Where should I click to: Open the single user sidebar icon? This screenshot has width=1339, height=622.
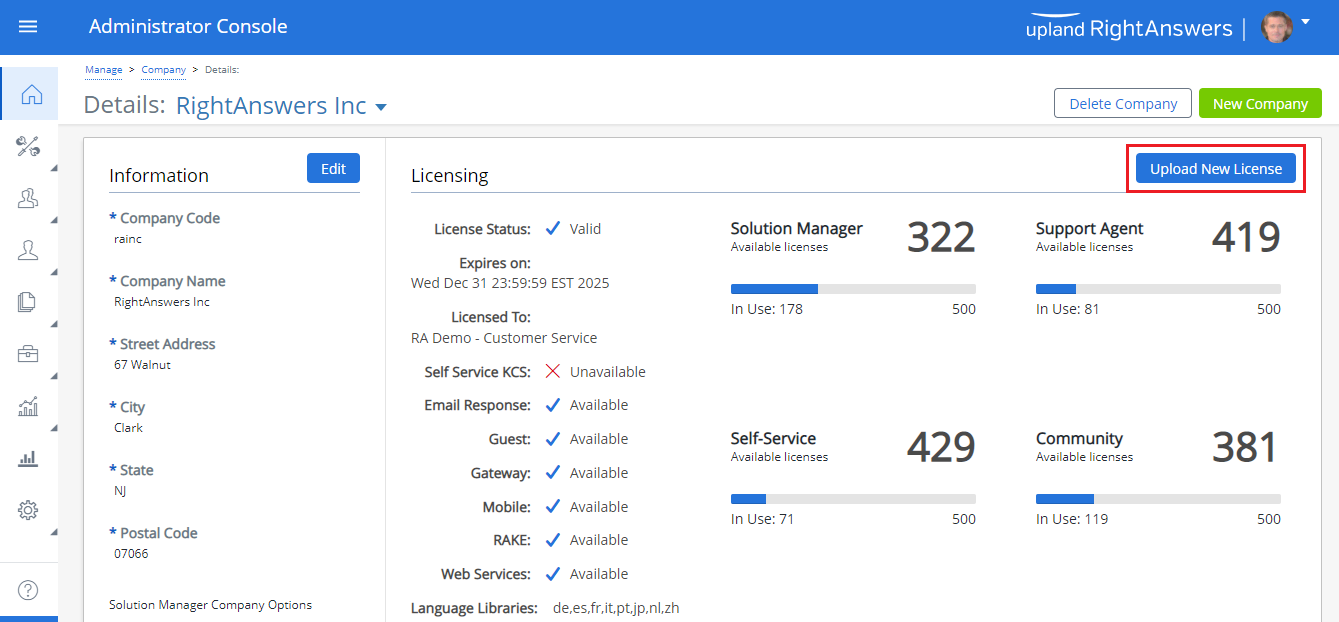(28, 251)
